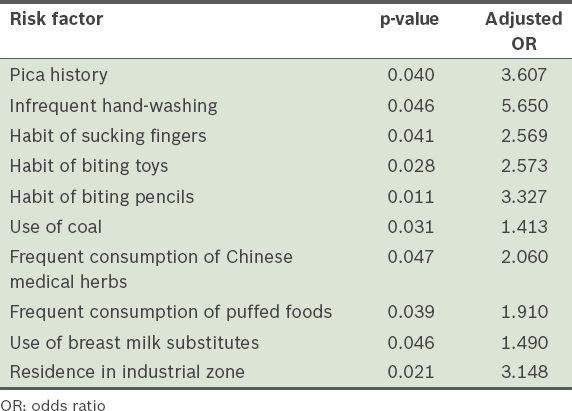This screenshot has width=572, height=411.
Task: Select the Pica history row label
Action: 59,75
